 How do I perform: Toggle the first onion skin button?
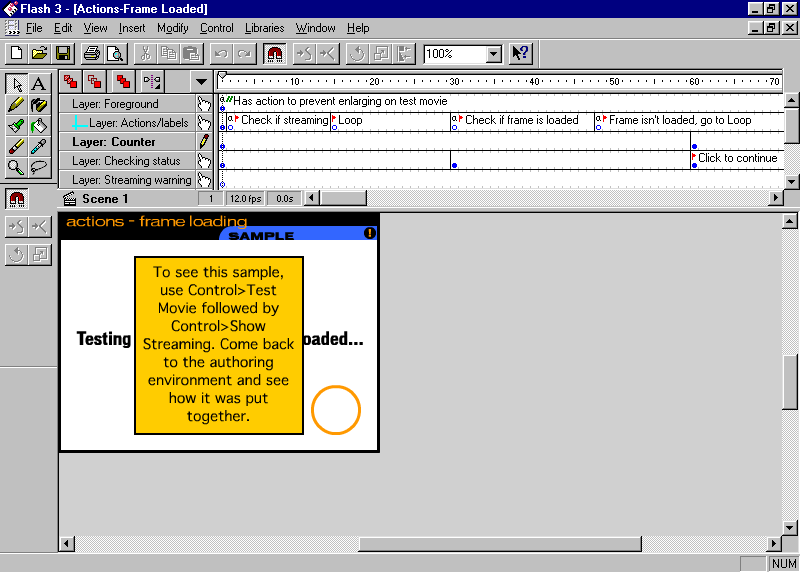(70, 82)
